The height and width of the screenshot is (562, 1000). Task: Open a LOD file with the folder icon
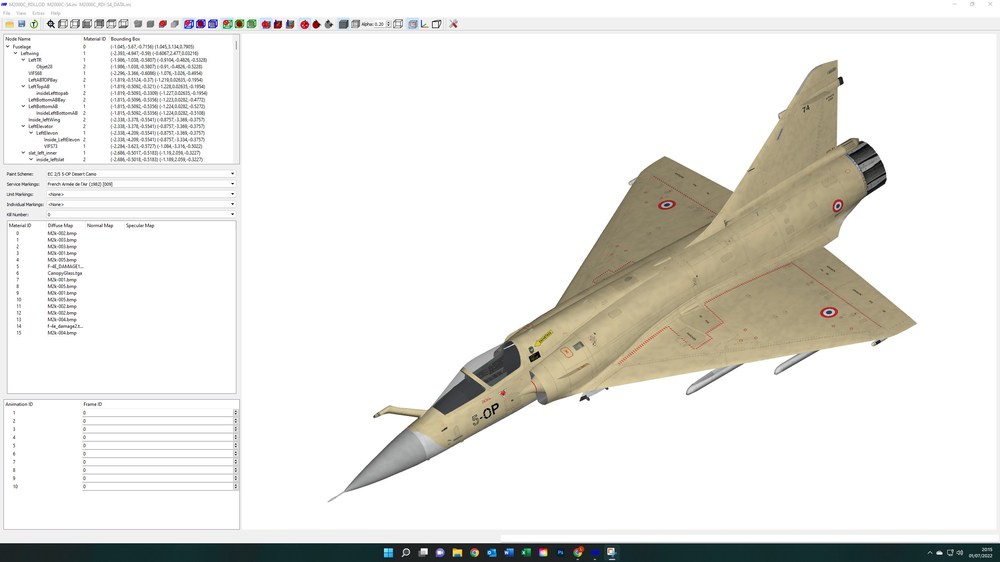[10, 24]
